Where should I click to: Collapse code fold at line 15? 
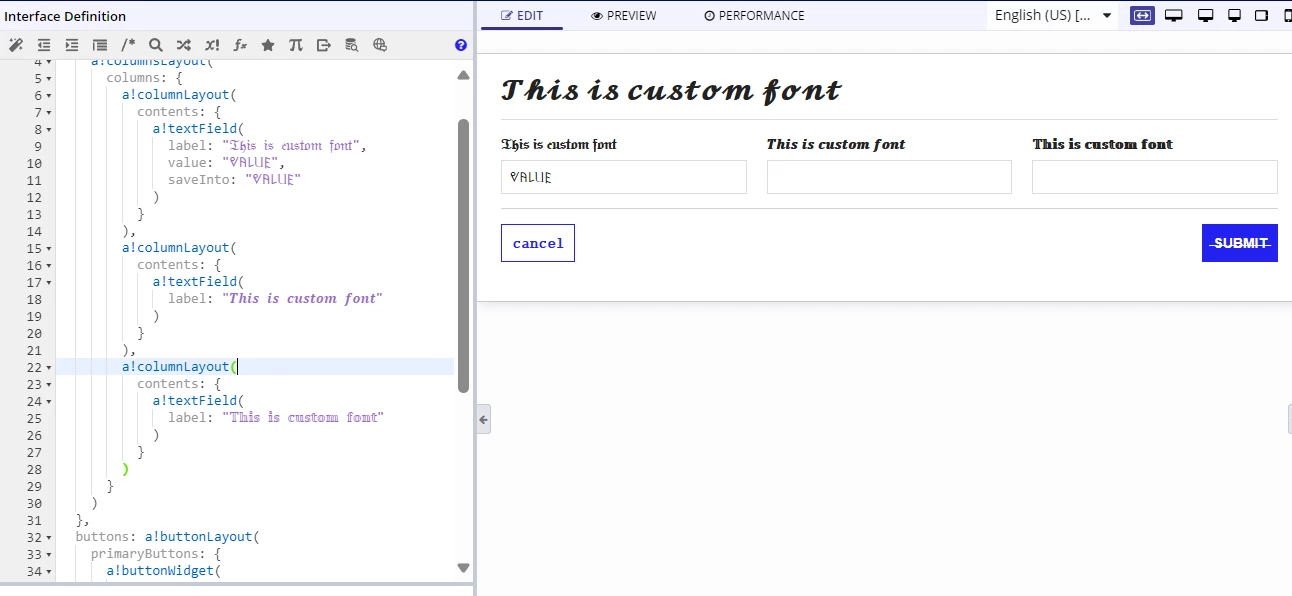click(49, 248)
